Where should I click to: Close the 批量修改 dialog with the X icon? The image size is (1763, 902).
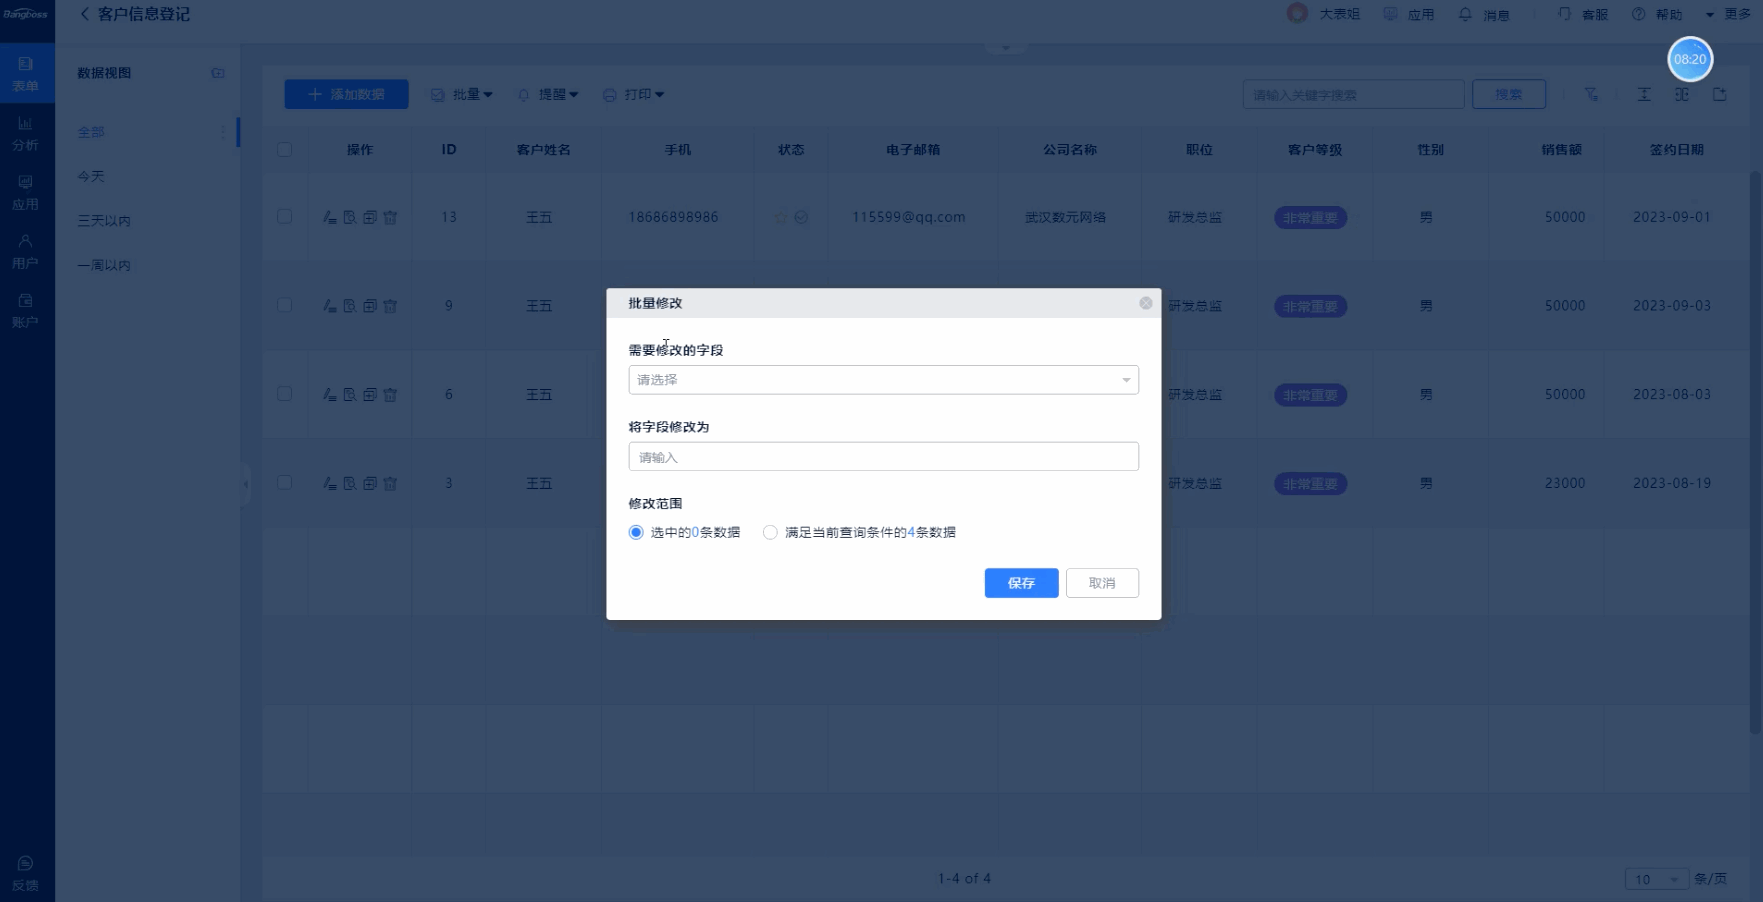(x=1146, y=303)
